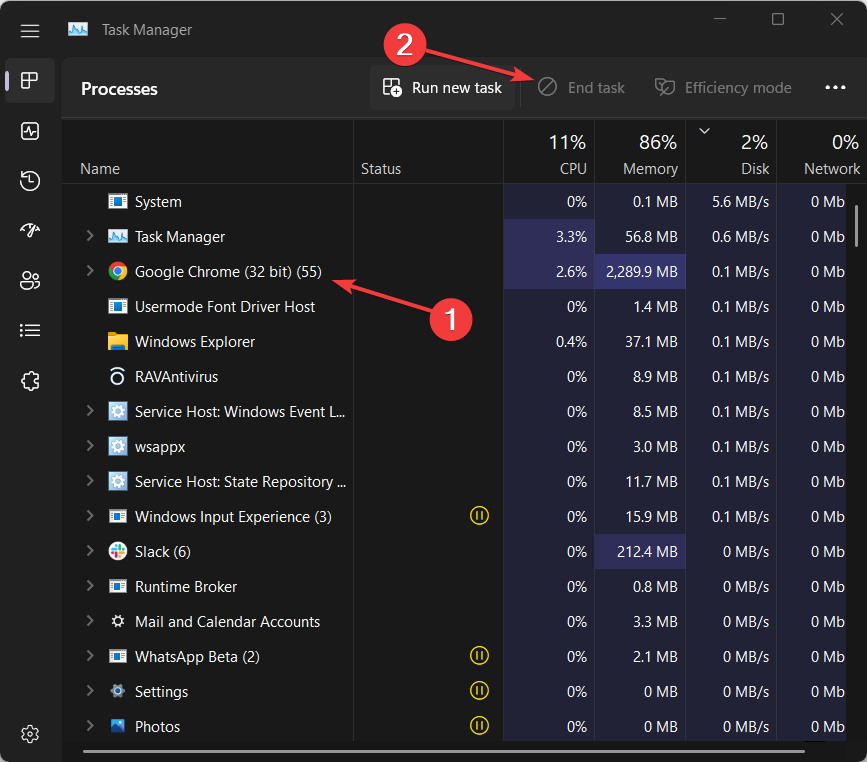Click suspended status icon for Photos

tap(479, 726)
